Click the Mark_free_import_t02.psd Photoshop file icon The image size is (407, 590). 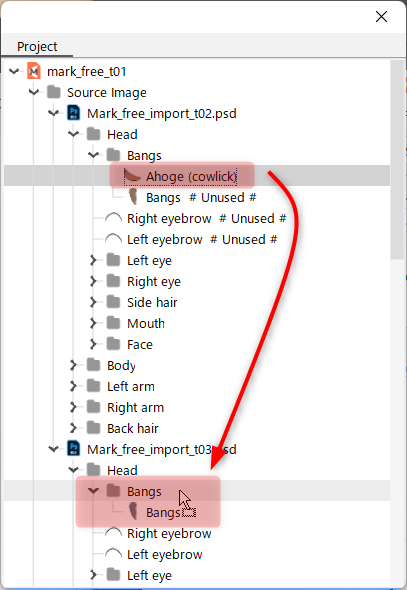pyautogui.click(x=74, y=113)
